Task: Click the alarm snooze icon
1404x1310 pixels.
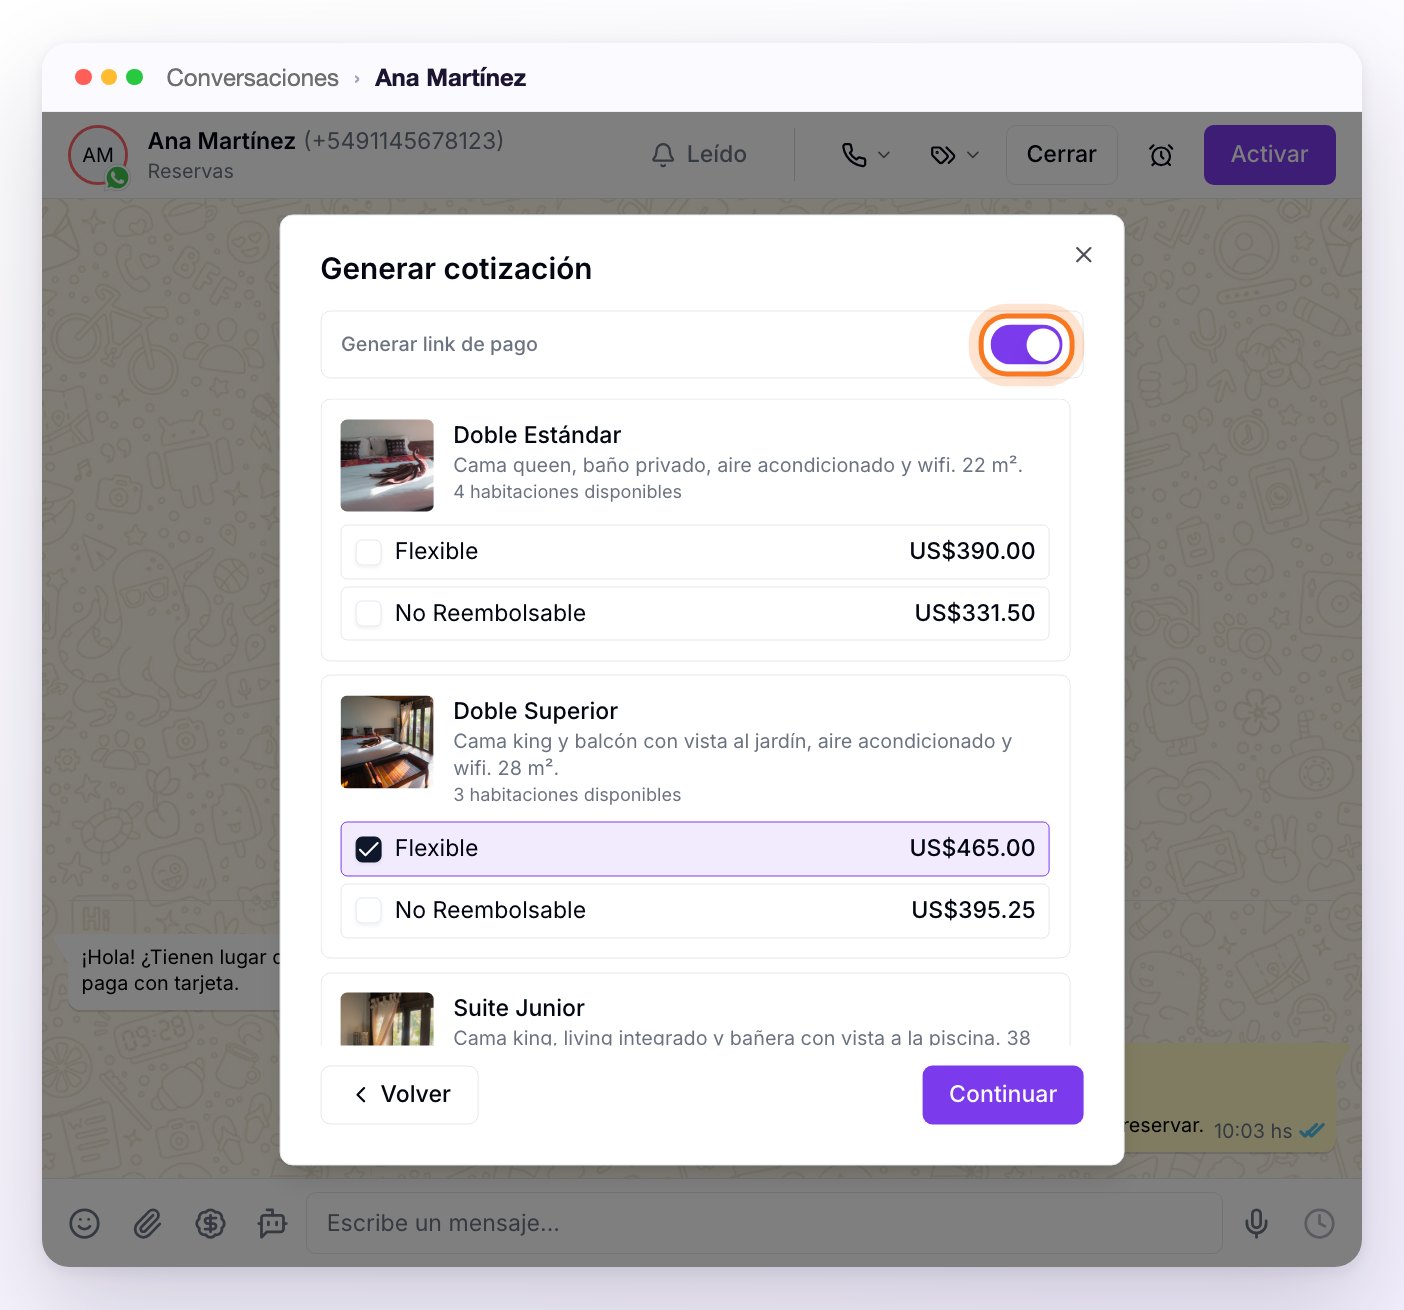Action: [1161, 155]
